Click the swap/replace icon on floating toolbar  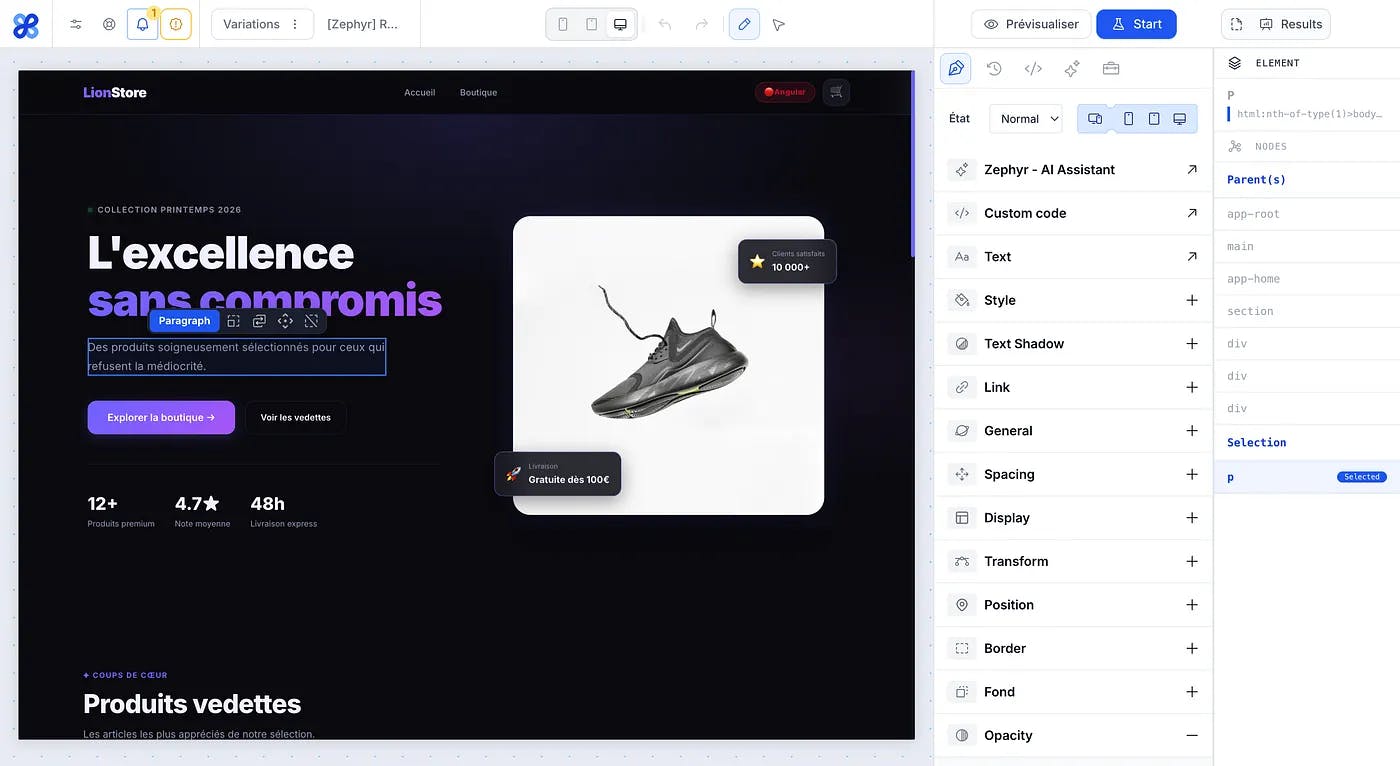pyautogui.click(x=259, y=321)
